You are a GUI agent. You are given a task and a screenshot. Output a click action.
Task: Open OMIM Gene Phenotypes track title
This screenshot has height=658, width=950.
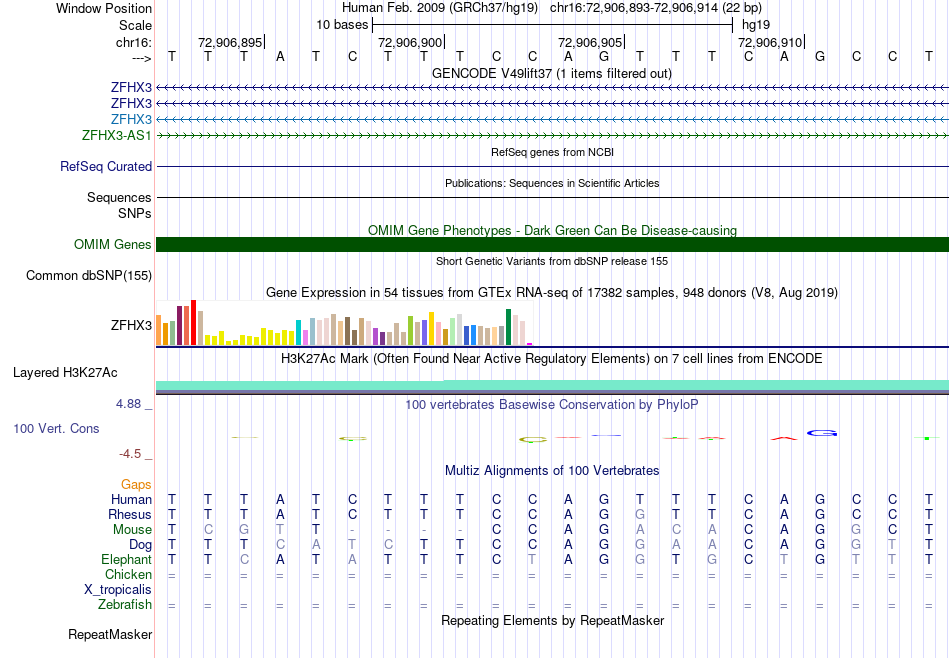click(552, 230)
